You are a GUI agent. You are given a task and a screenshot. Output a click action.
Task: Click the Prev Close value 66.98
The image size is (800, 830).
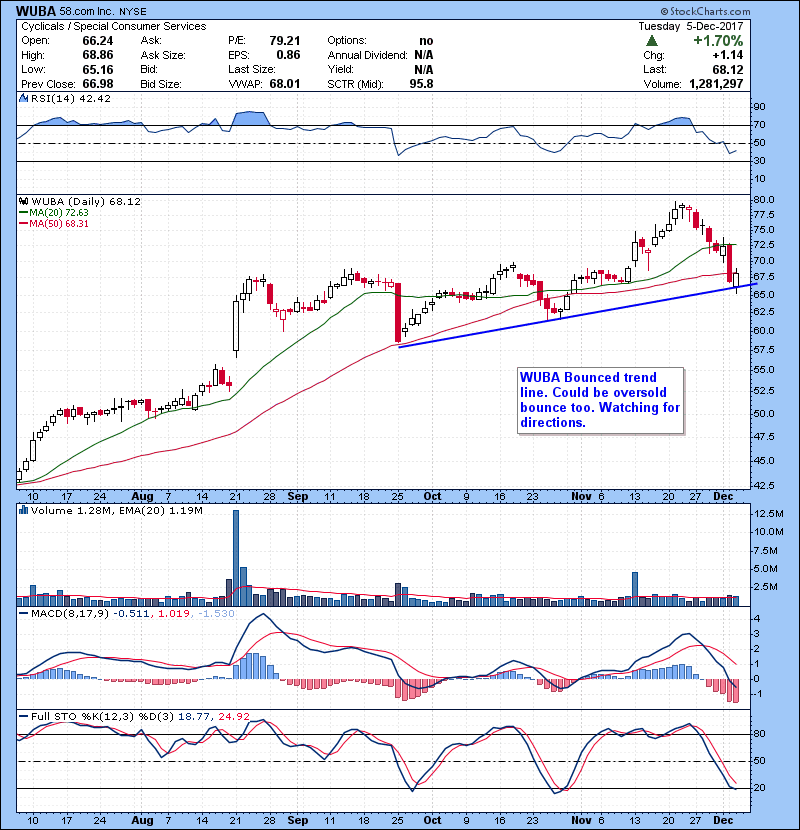(x=97, y=84)
